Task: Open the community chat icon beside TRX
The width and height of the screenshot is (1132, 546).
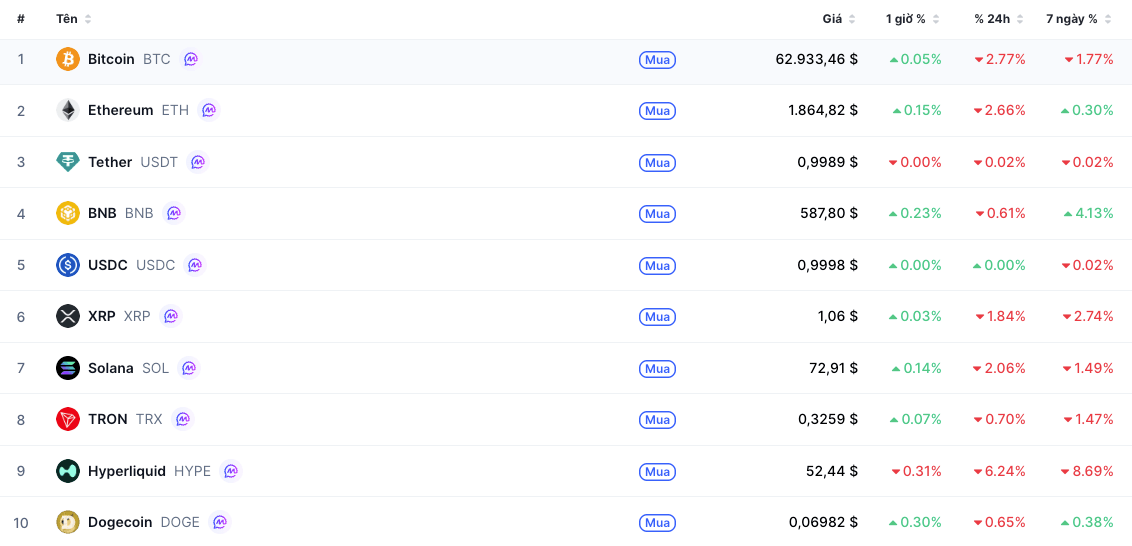Action: click(183, 419)
